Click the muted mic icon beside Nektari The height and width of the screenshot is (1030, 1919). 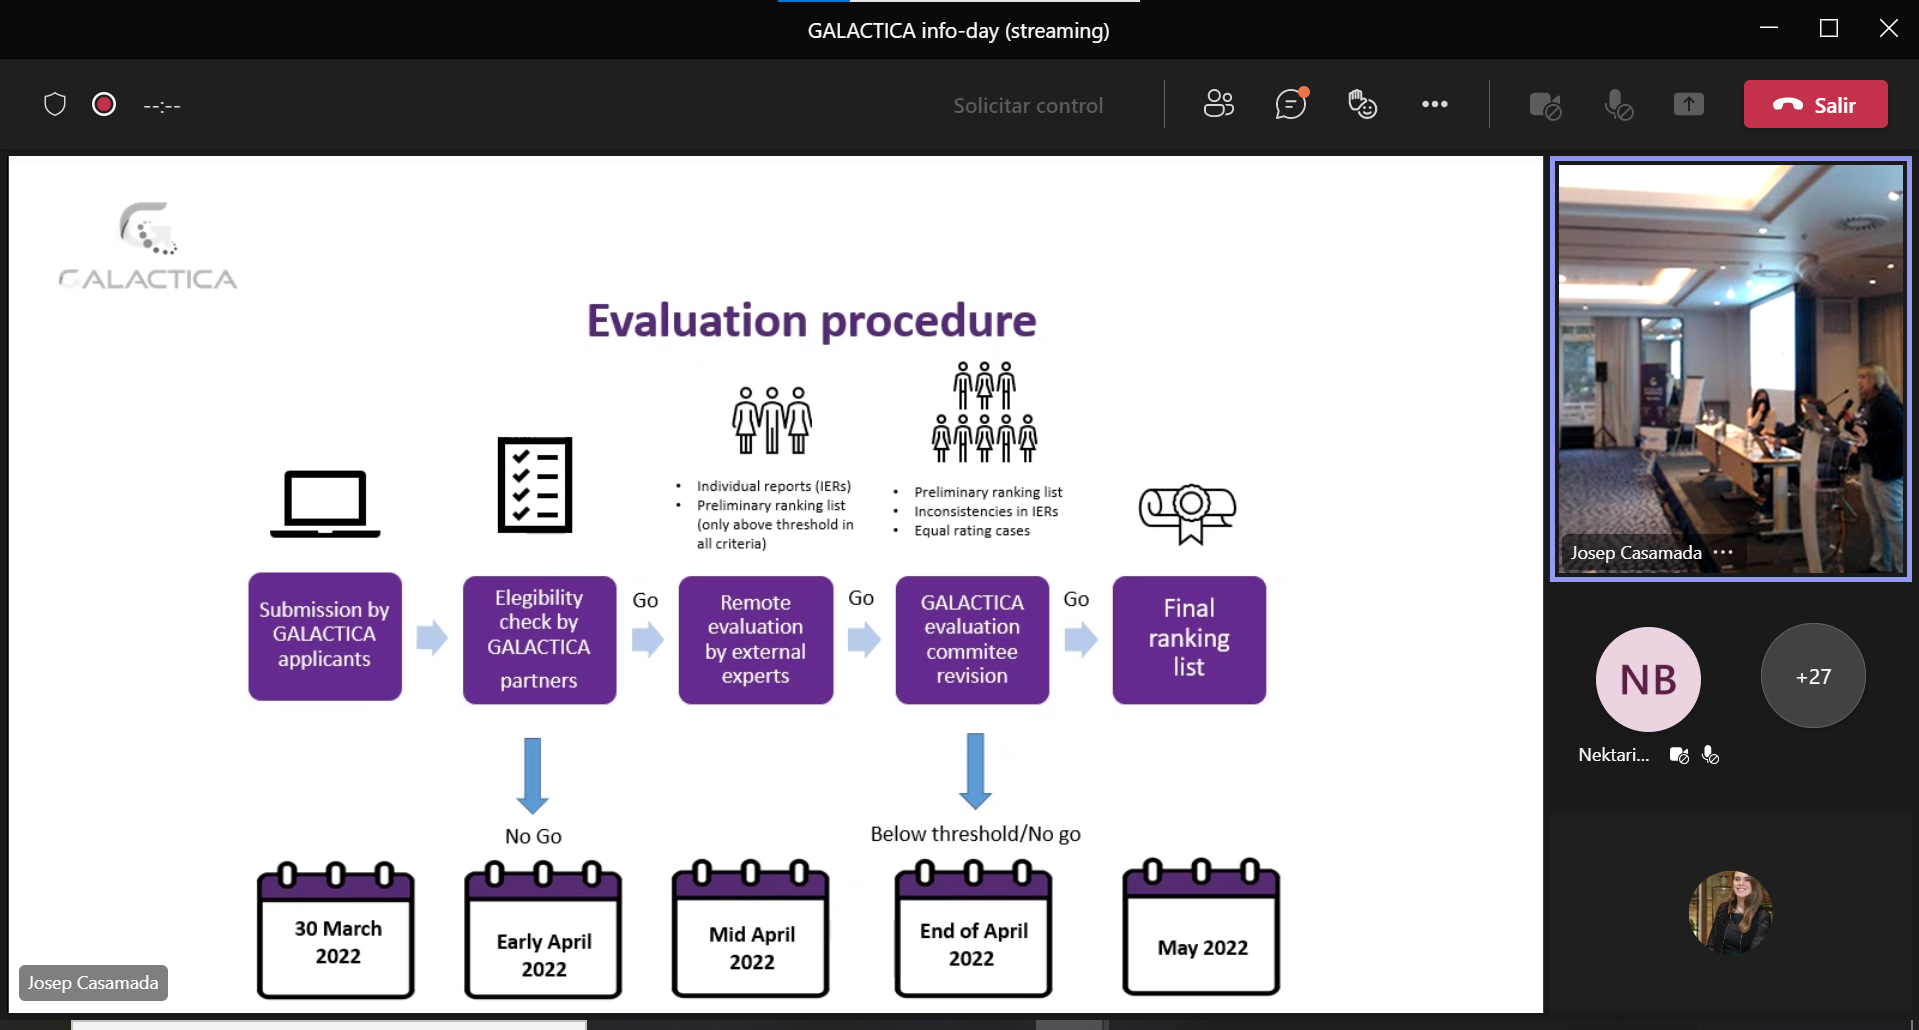(1711, 755)
